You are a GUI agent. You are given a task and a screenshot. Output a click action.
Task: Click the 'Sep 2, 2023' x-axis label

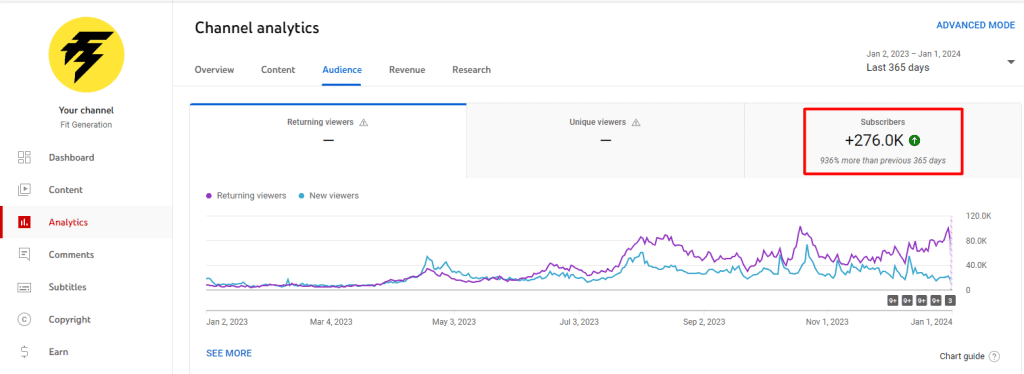(704, 322)
